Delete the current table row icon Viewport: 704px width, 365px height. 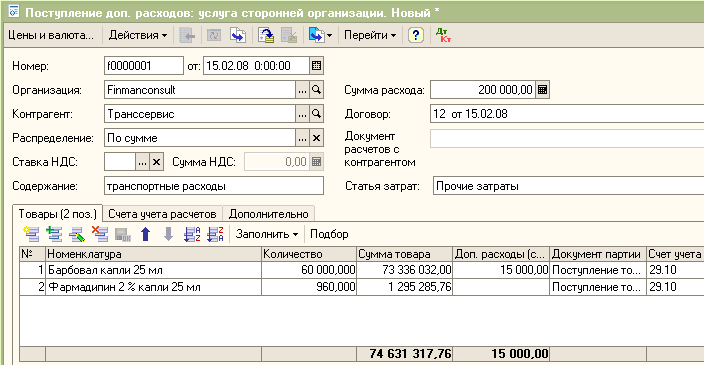(x=100, y=234)
